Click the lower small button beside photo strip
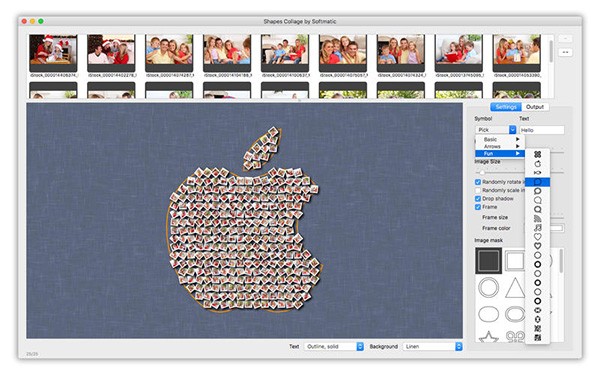 [x=566, y=52]
